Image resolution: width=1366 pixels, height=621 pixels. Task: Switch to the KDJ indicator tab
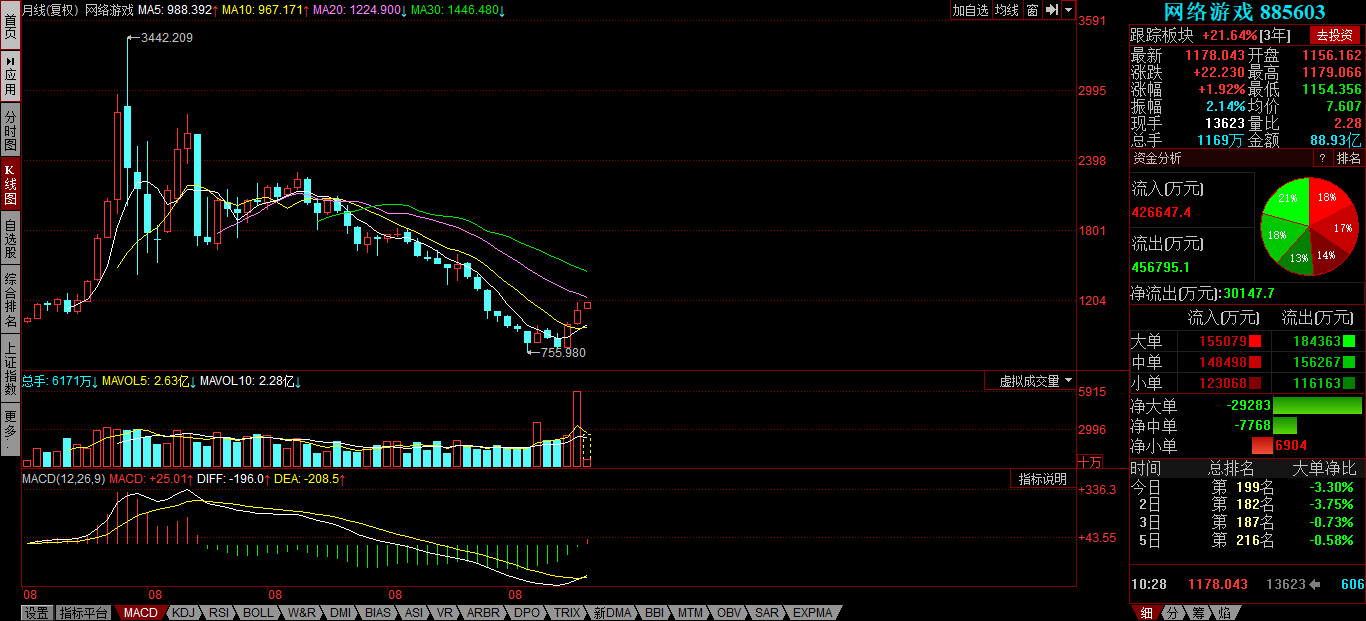pos(183,613)
